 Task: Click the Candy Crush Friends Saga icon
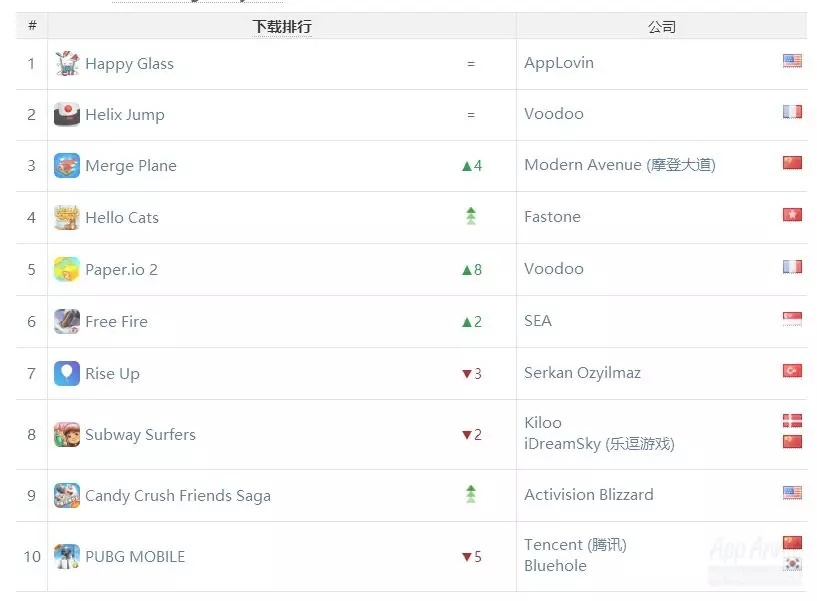click(x=67, y=495)
